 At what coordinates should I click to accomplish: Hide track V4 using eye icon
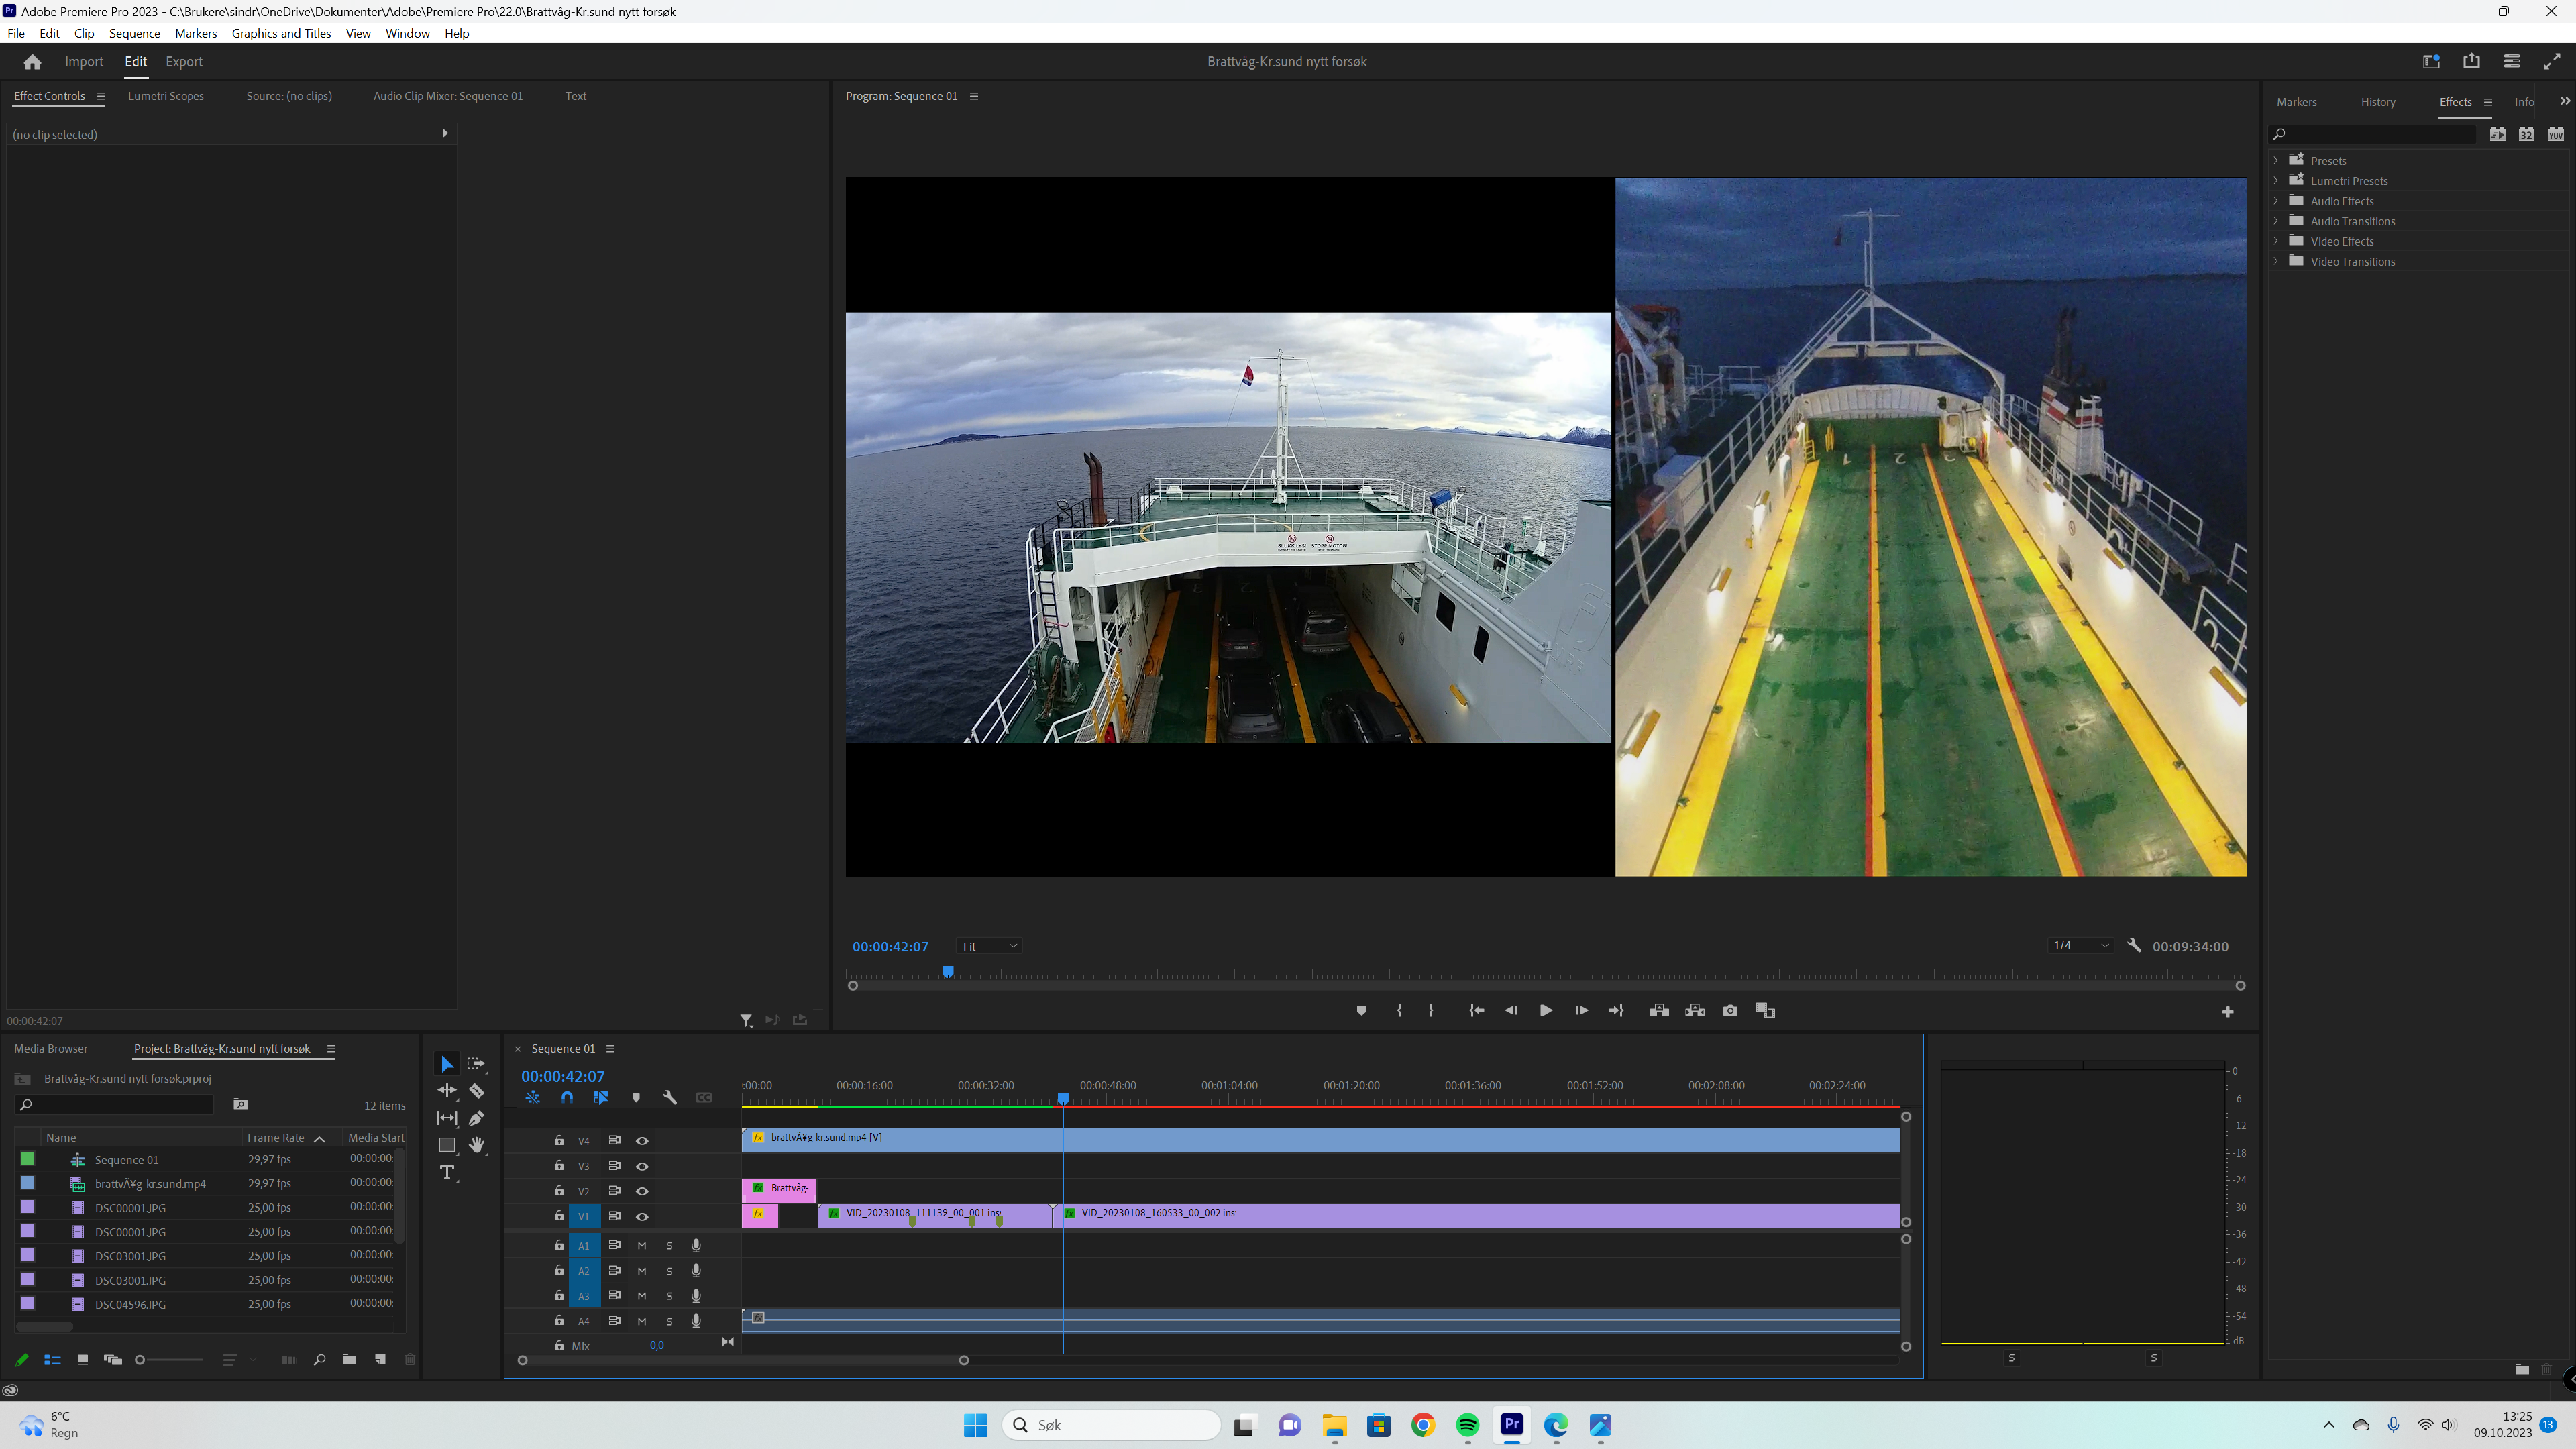tap(642, 1140)
